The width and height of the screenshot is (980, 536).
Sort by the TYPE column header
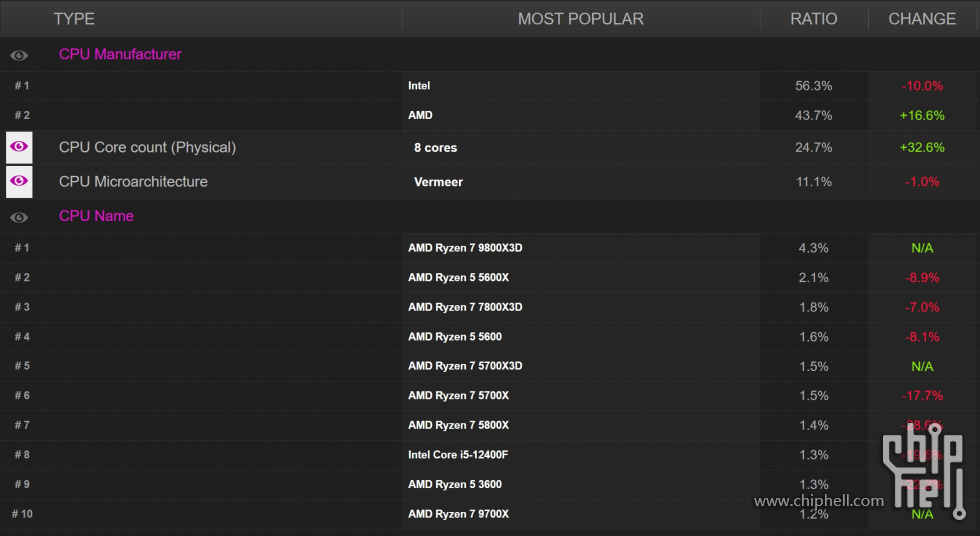tap(74, 19)
